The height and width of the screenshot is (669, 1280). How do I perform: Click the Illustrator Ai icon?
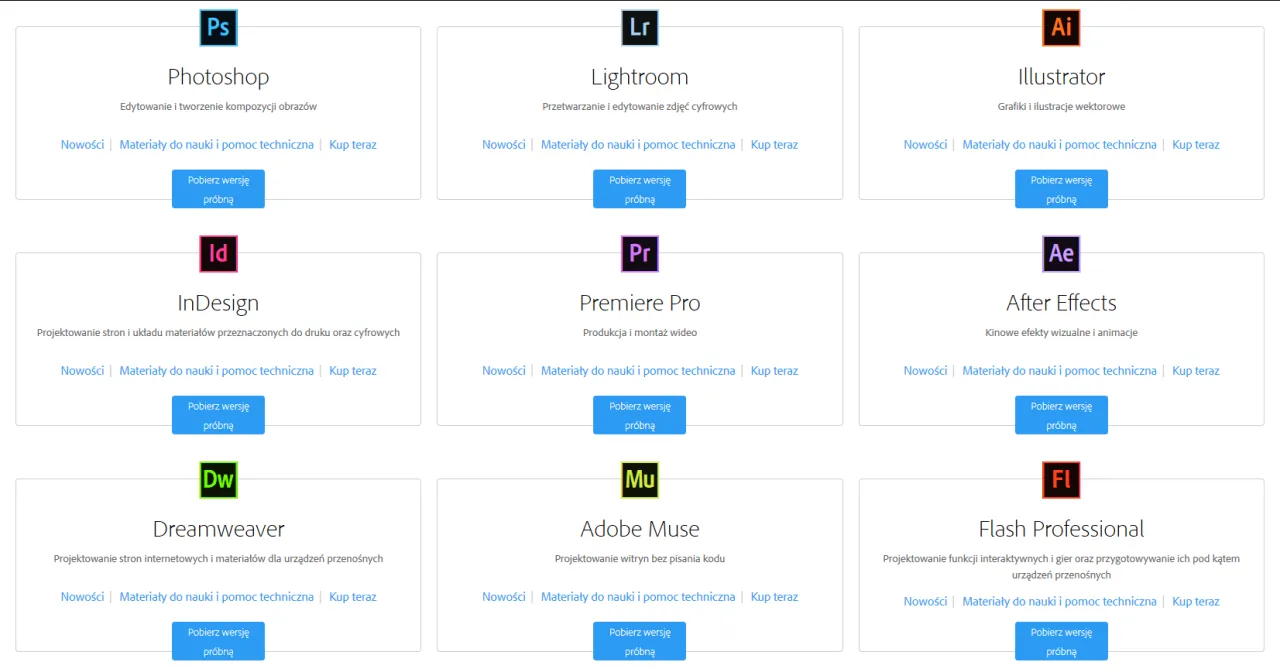(x=1061, y=27)
